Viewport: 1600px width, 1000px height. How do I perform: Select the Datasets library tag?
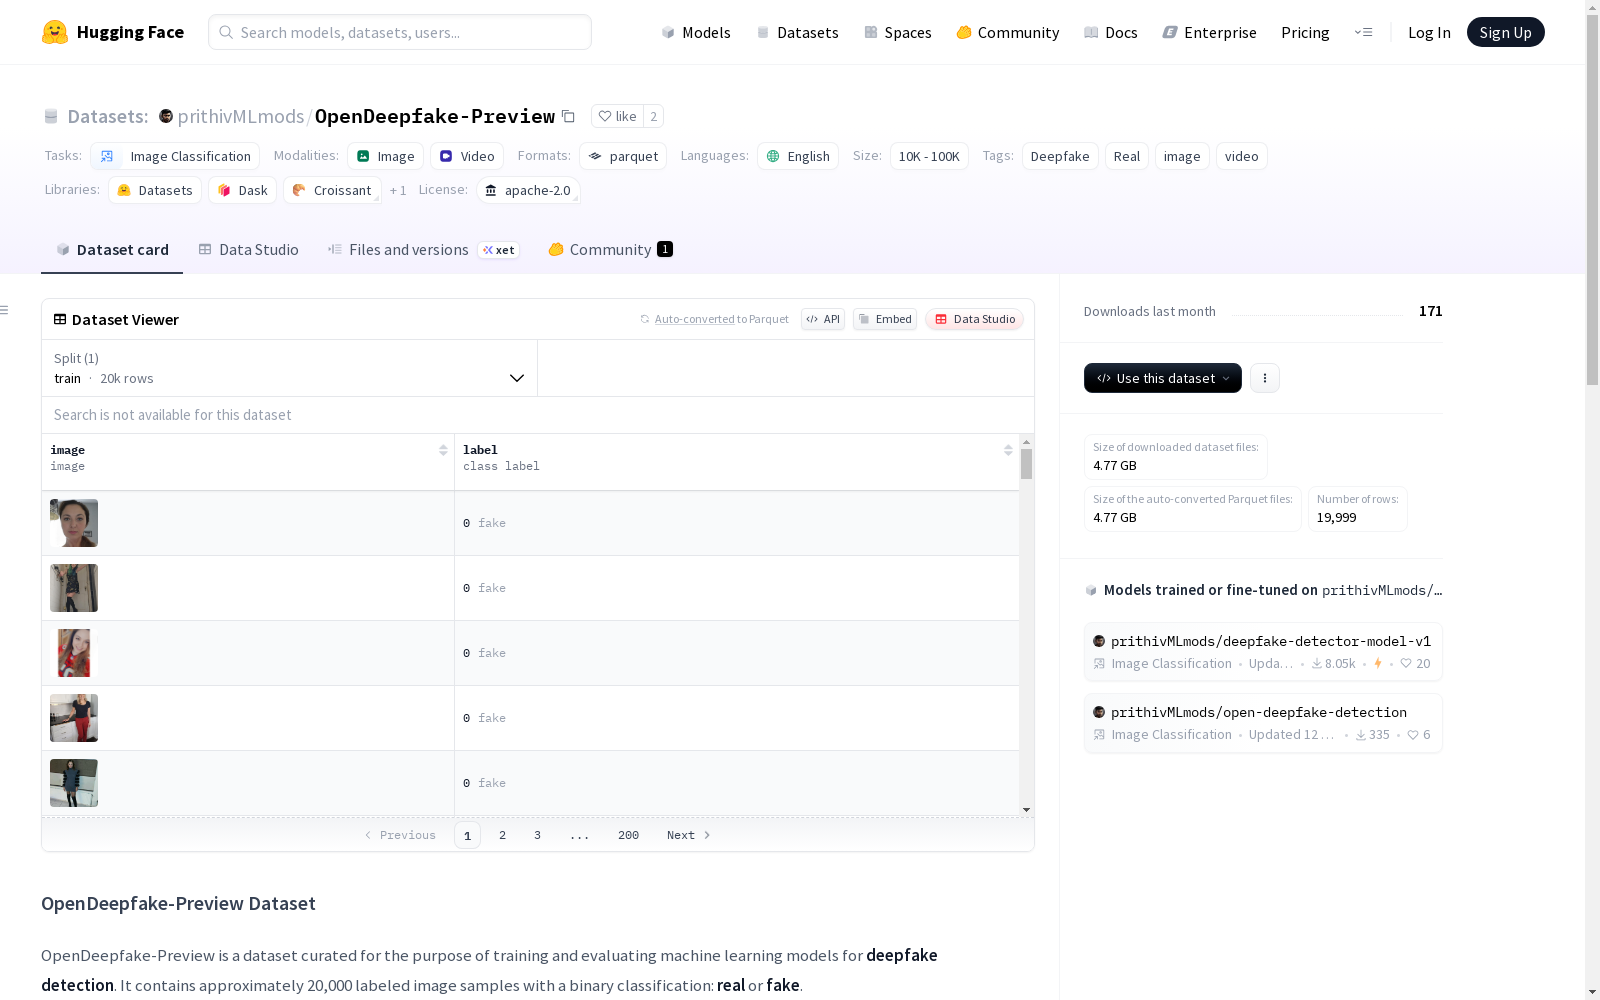point(155,190)
